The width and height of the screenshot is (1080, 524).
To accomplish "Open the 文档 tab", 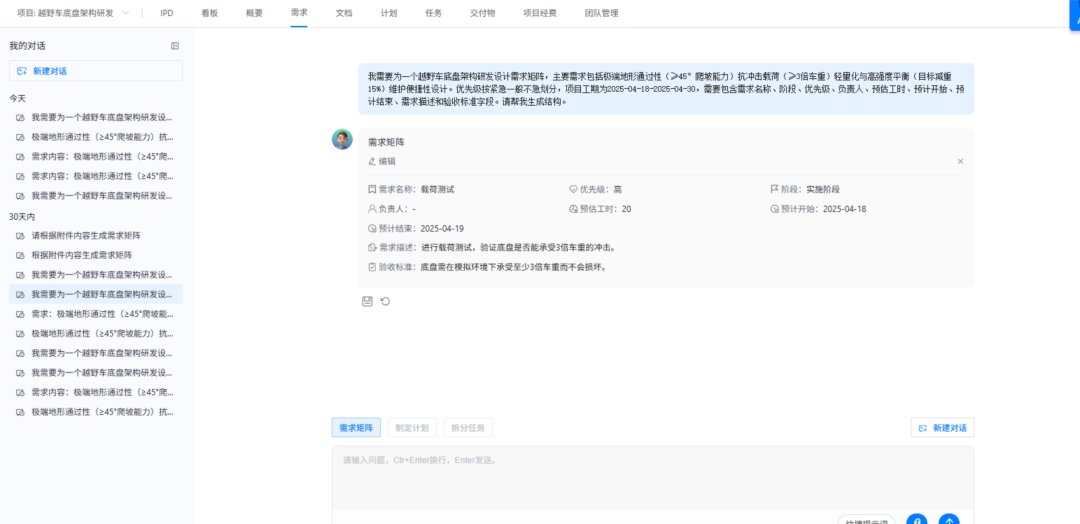I will coord(344,13).
